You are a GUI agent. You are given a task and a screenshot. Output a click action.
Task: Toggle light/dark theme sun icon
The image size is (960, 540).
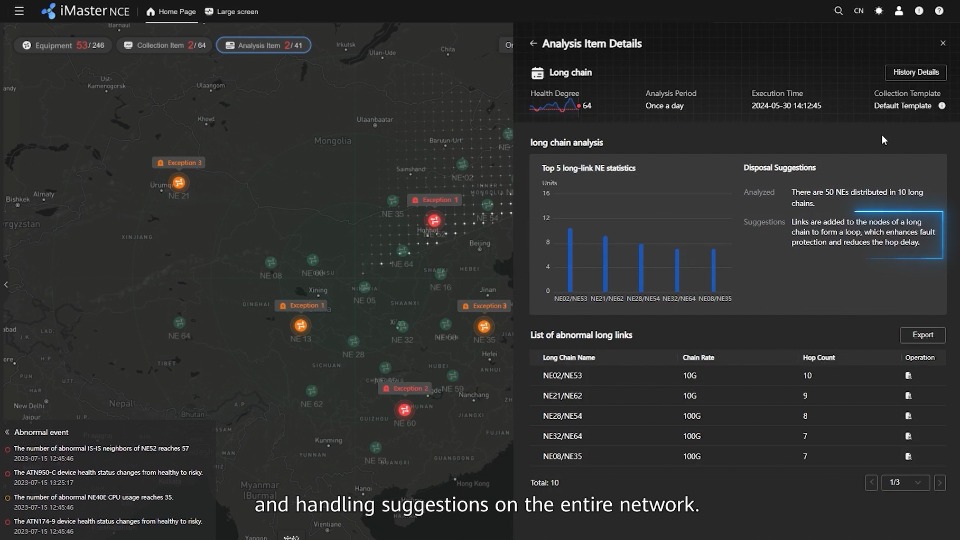pos(879,11)
